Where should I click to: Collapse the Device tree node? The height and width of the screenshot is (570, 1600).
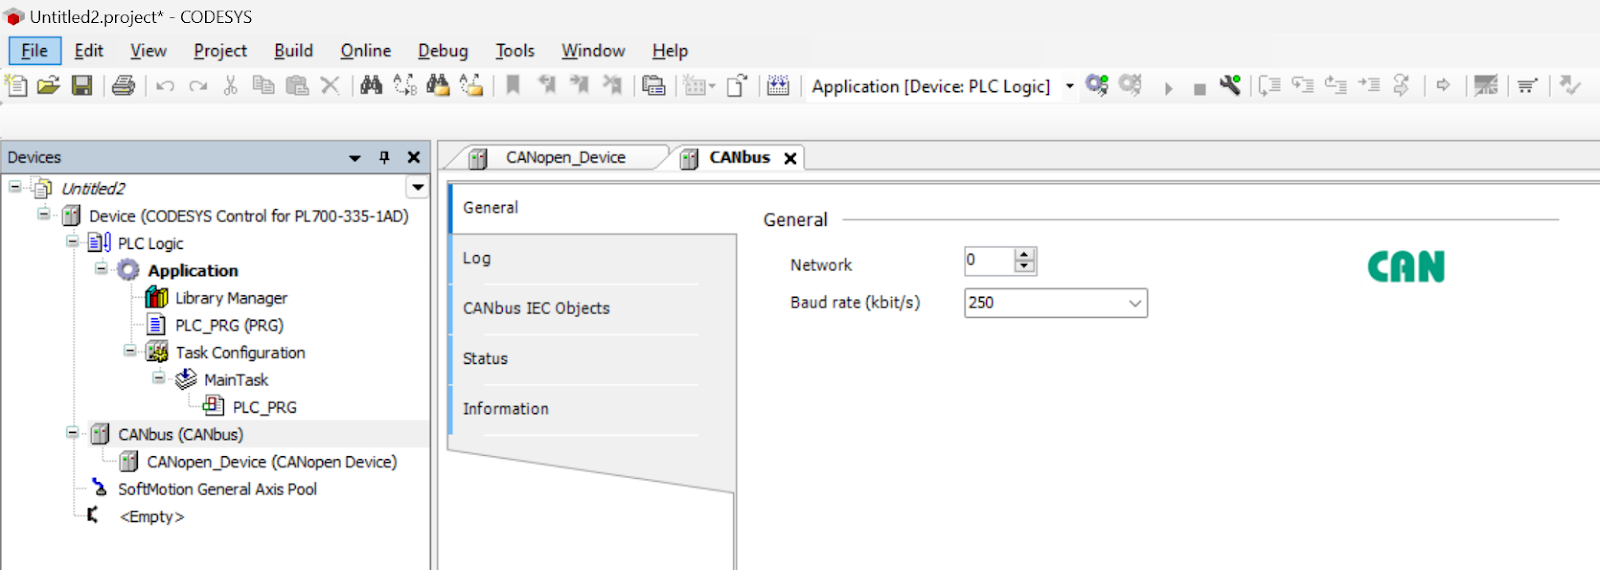click(43, 214)
